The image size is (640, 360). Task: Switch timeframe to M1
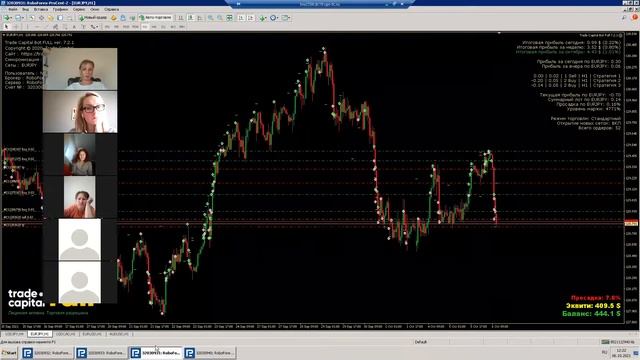coord(107,27)
